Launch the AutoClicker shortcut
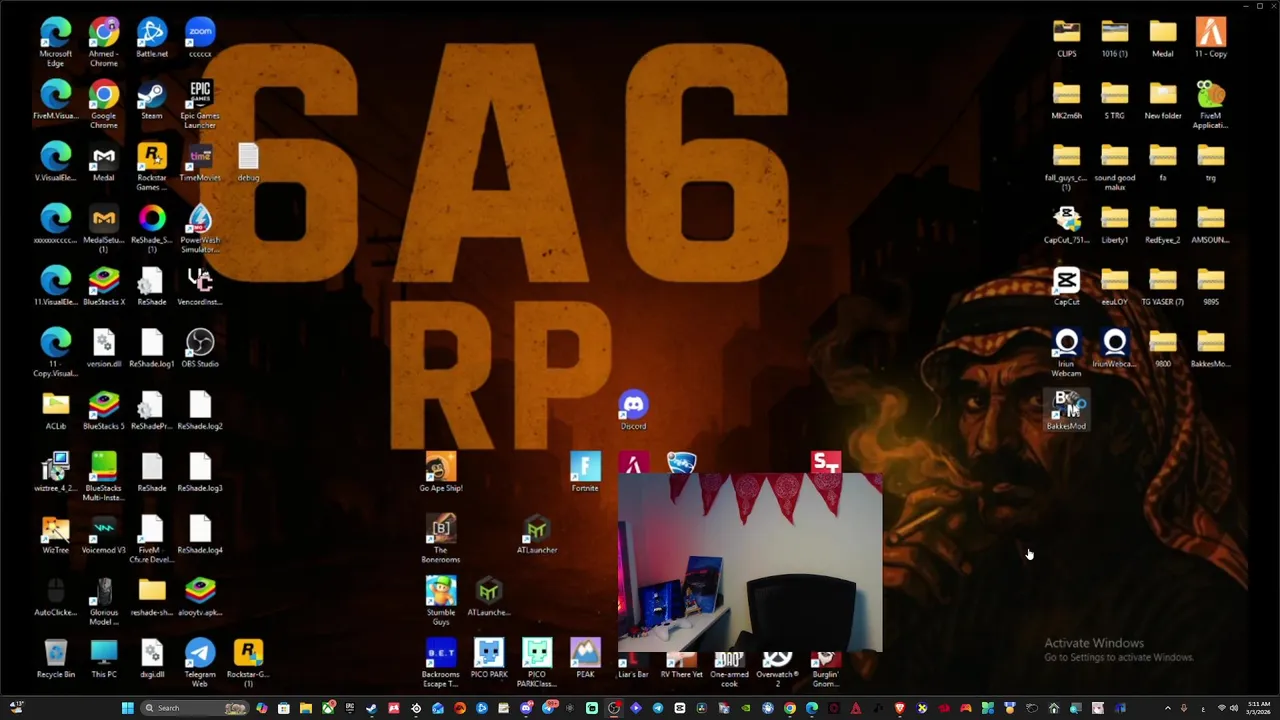This screenshot has width=1280, height=720. (56, 596)
